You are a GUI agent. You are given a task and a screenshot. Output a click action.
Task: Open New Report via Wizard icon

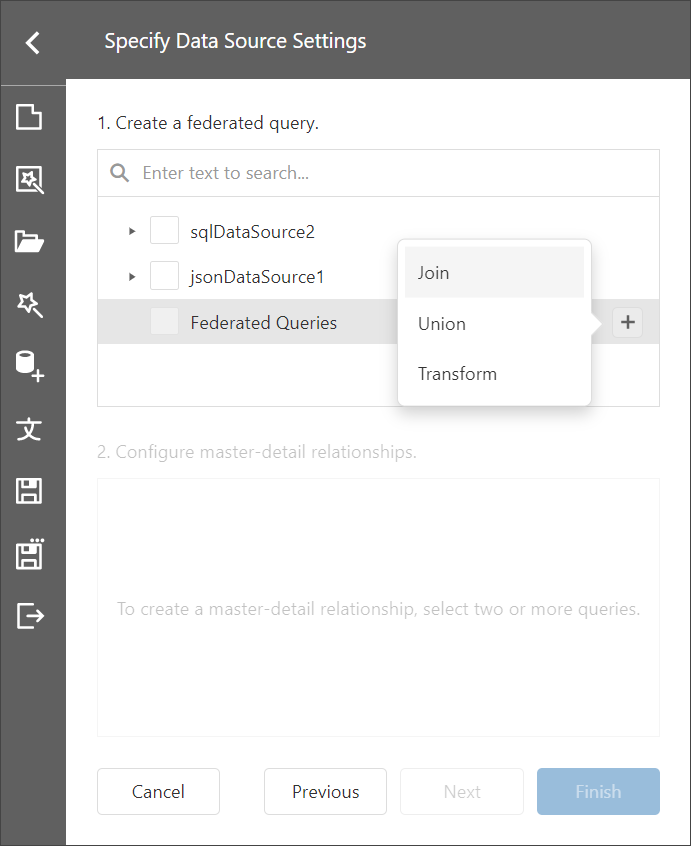(x=30, y=180)
